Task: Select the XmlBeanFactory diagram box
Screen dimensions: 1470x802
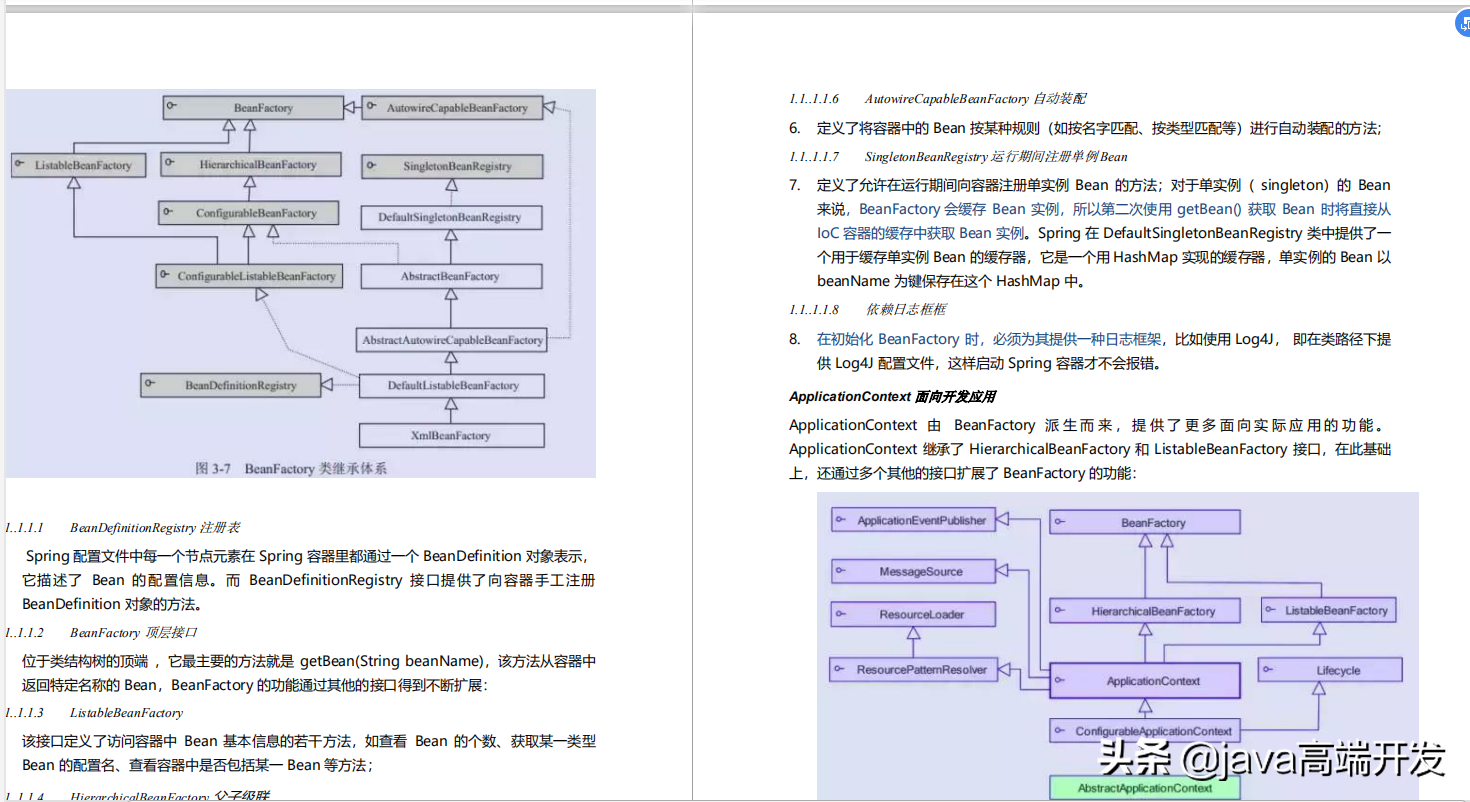Action: (x=452, y=435)
